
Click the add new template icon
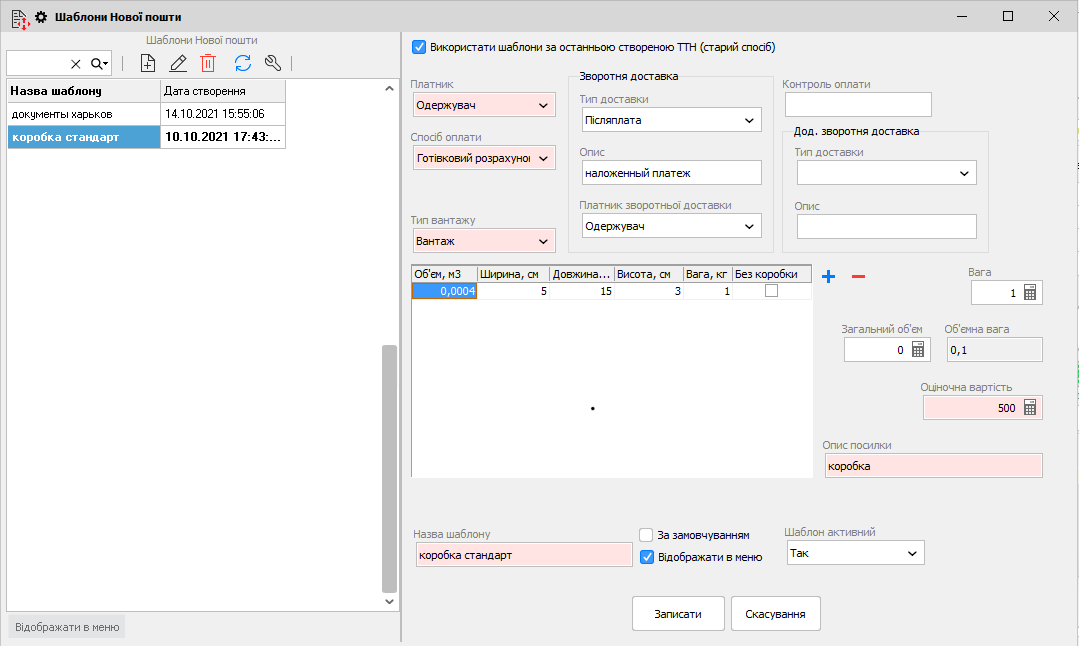coord(148,63)
